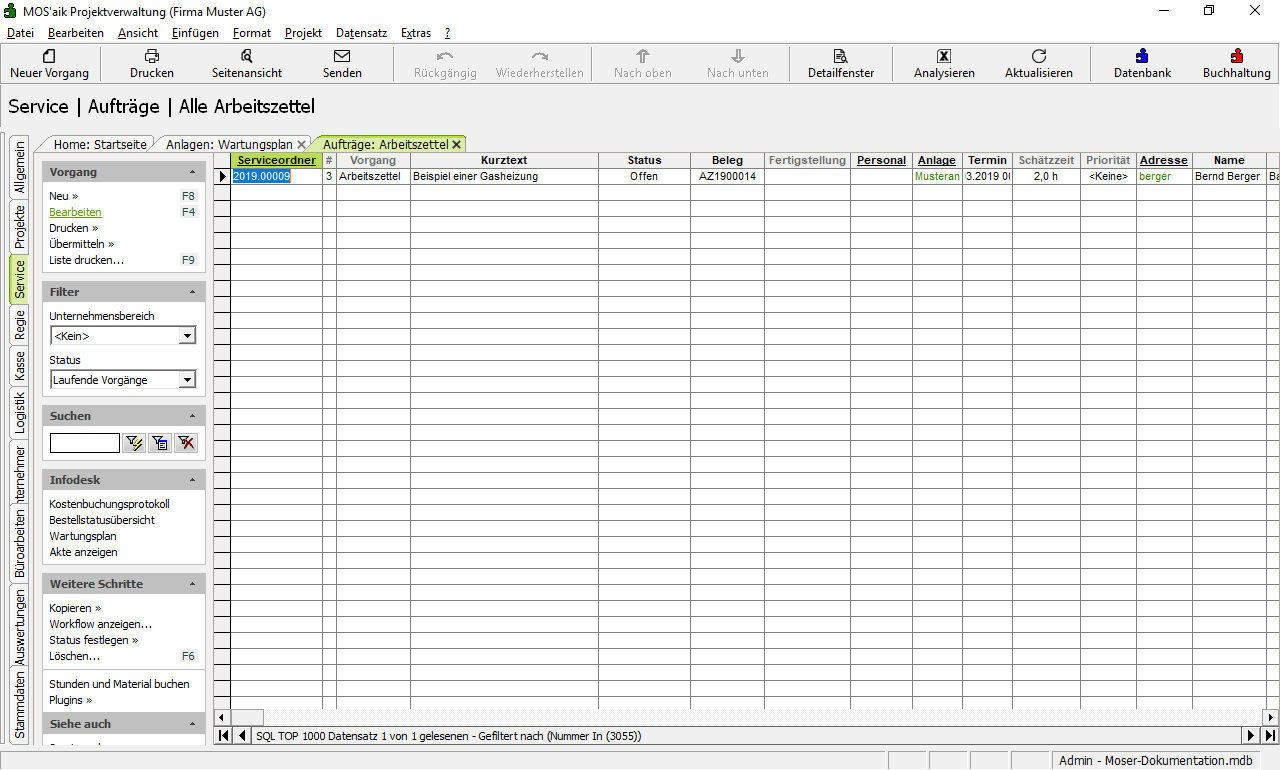Open Seitenansicht print preview
Screen dimensions: 1280x770
click(247, 56)
